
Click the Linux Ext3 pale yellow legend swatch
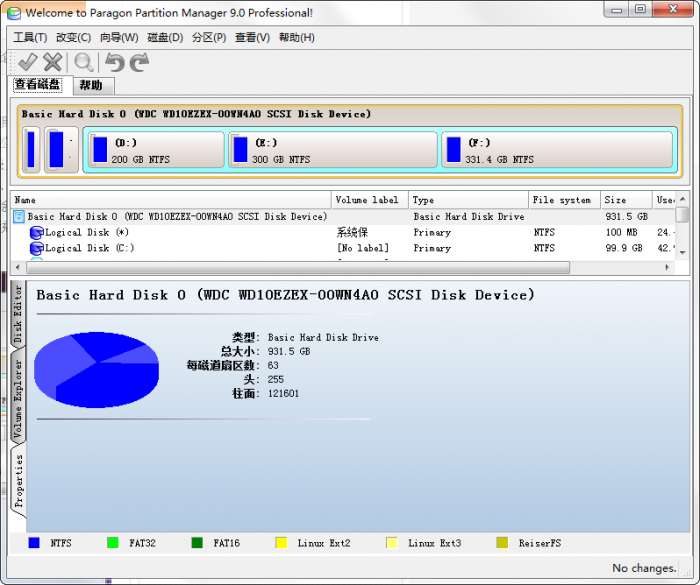[x=392, y=543]
